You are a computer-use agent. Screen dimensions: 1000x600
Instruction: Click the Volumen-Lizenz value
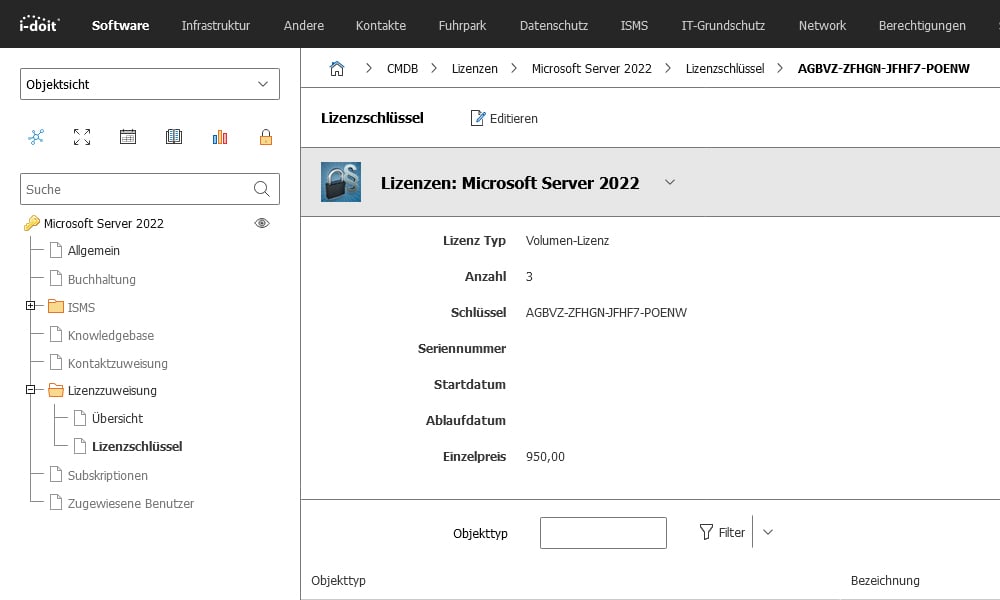pyautogui.click(x=568, y=240)
